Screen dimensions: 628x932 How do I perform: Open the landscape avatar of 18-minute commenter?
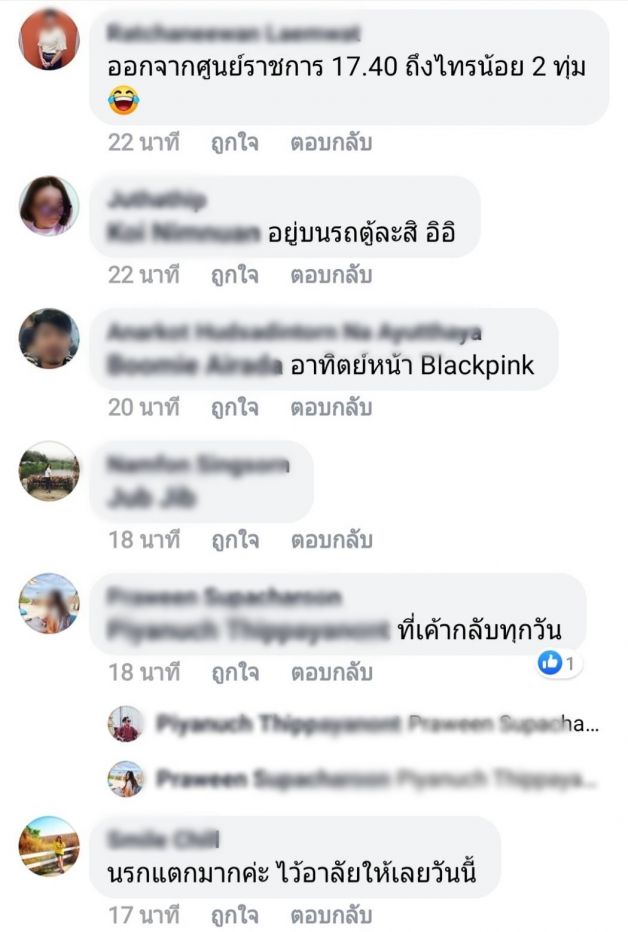tap(49, 471)
